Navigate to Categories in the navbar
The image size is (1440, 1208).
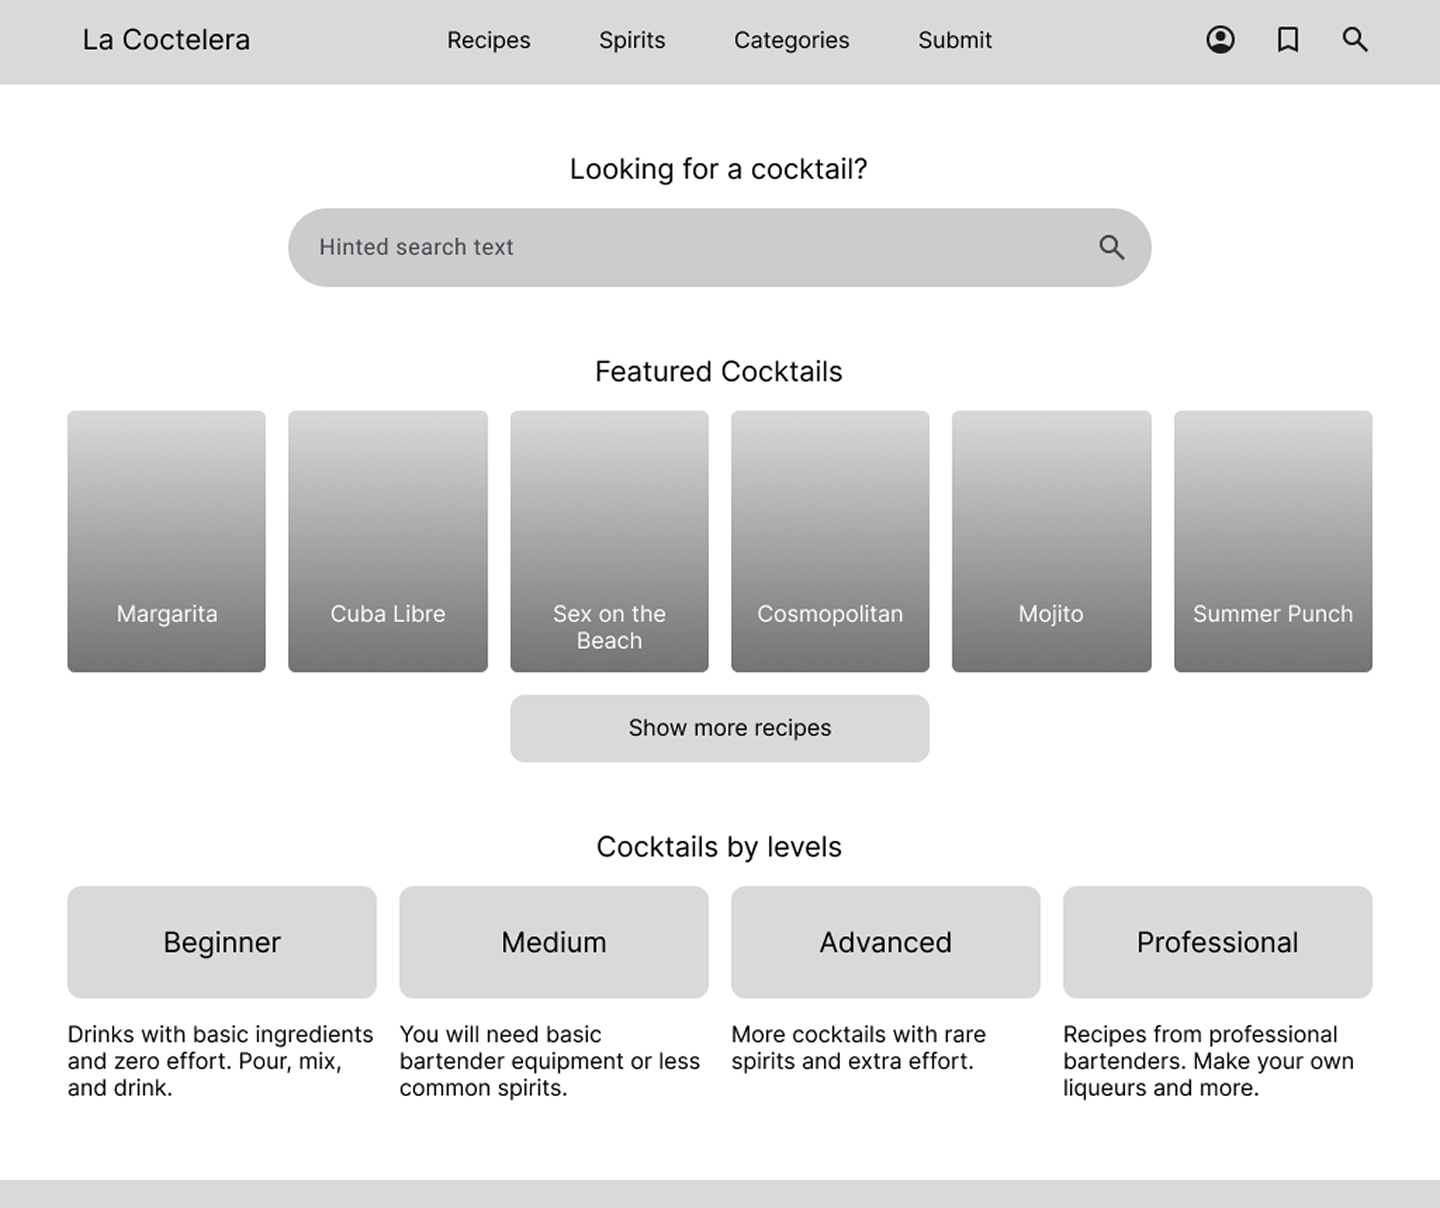pos(791,40)
